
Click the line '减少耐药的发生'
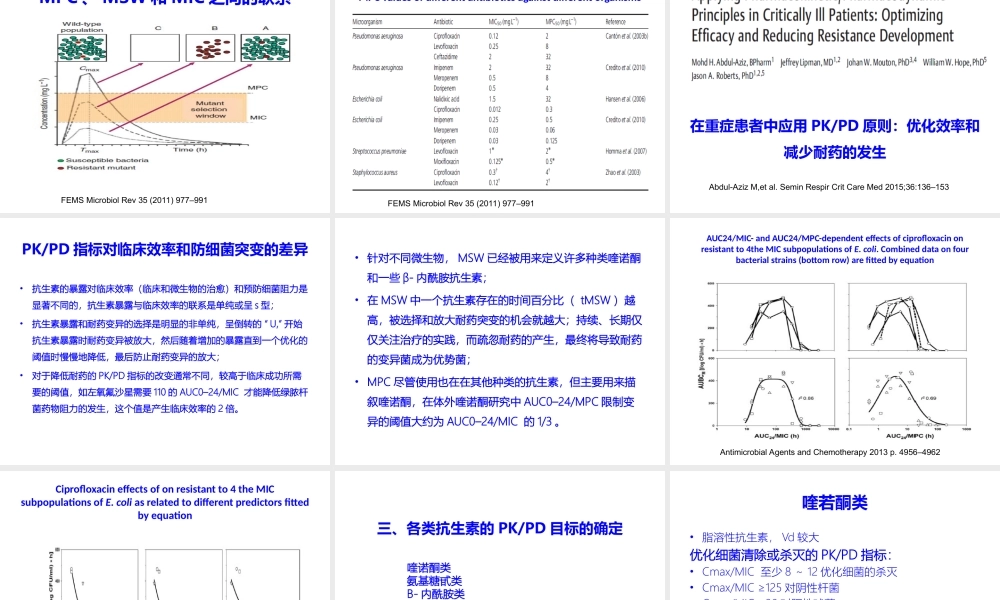pyautogui.click(x=835, y=152)
